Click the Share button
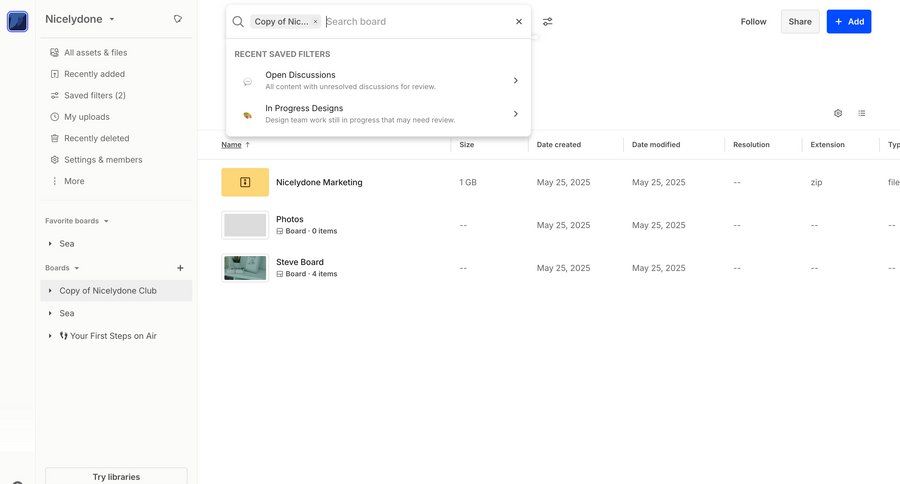 pos(800,22)
